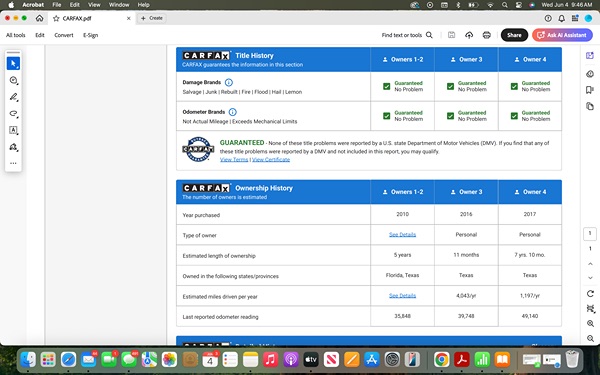This screenshot has height=375, width=600.
Task: Open See Details link for Estimated miles driven
Action: point(402,296)
